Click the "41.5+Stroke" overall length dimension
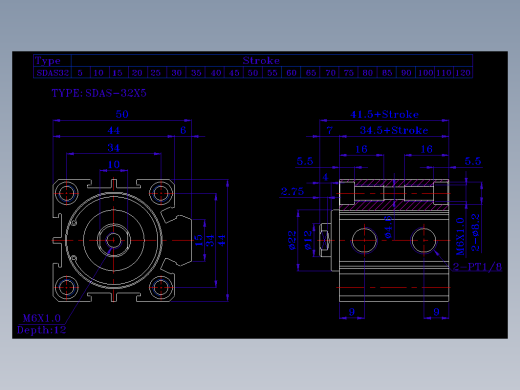This screenshot has width=520, height=390. click(384, 114)
